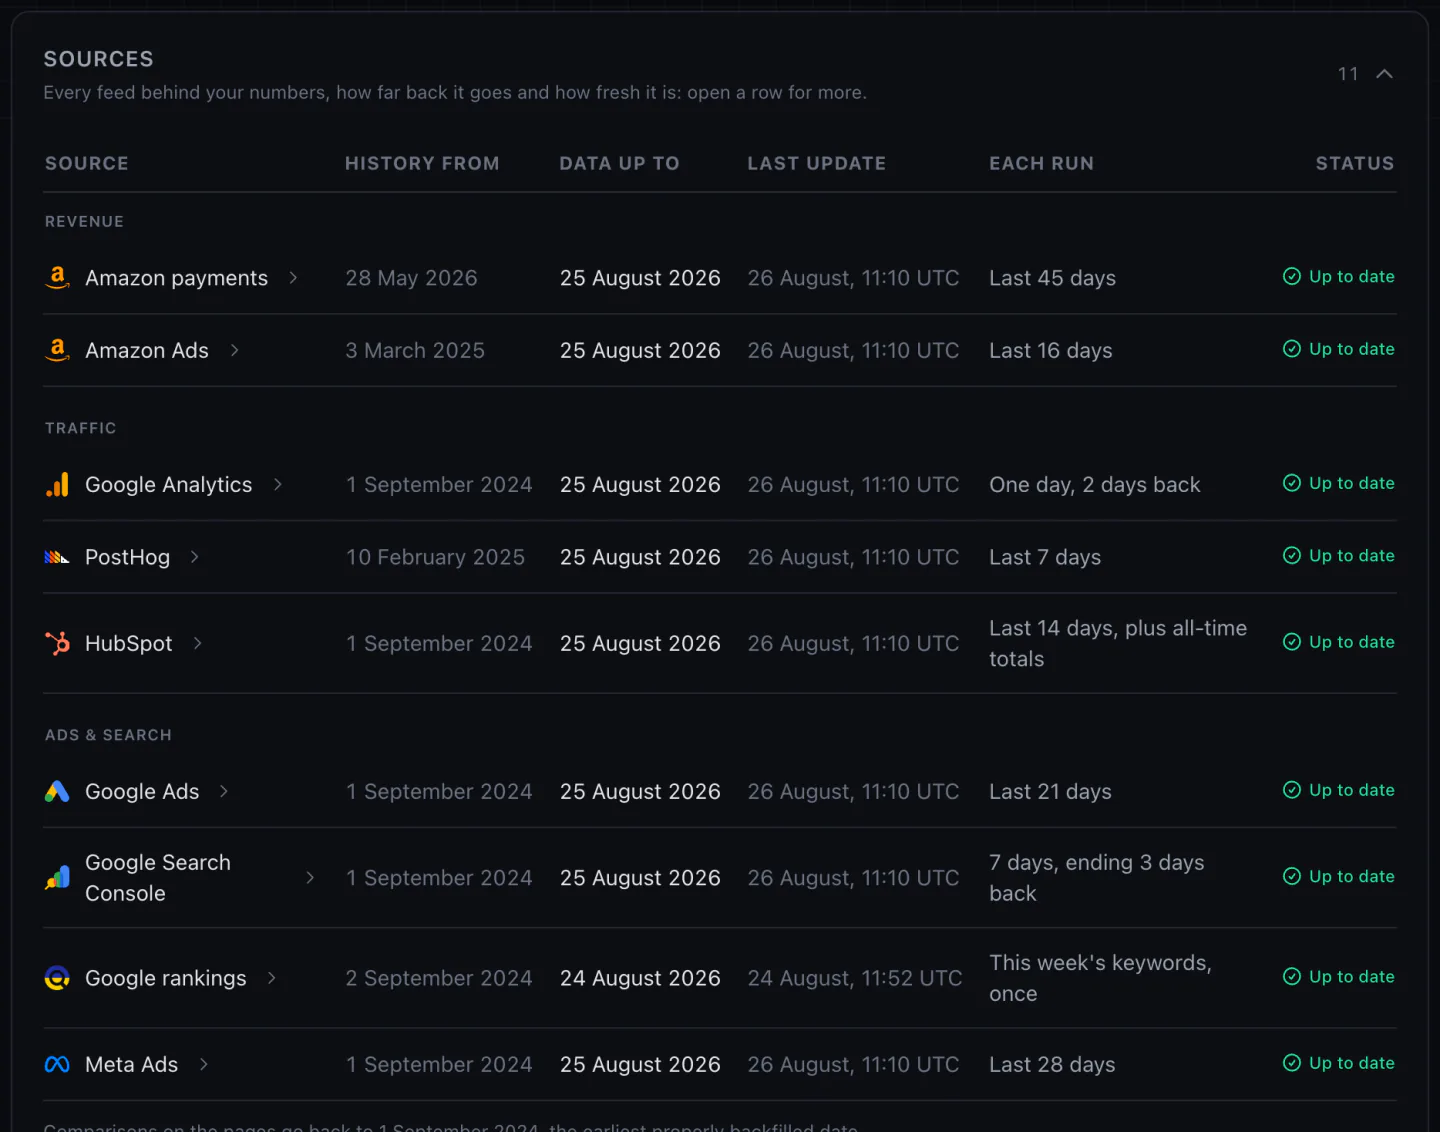Open the PostHog source name
The height and width of the screenshot is (1132, 1440).
point(127,557)
